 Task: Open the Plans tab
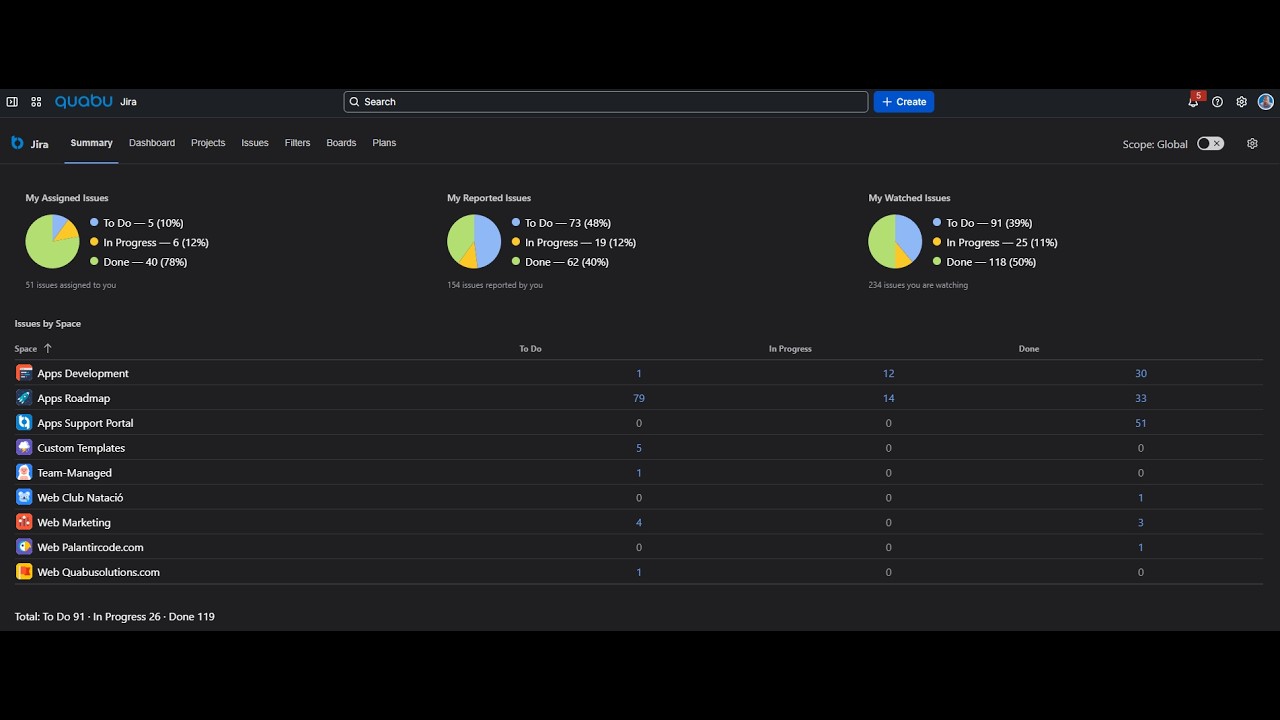[384, 143]
